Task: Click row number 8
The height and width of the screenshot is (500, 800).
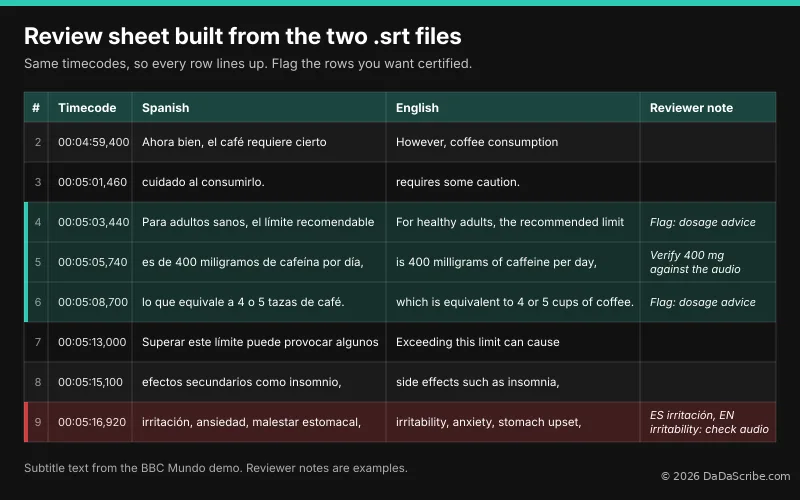Action: 38,382
